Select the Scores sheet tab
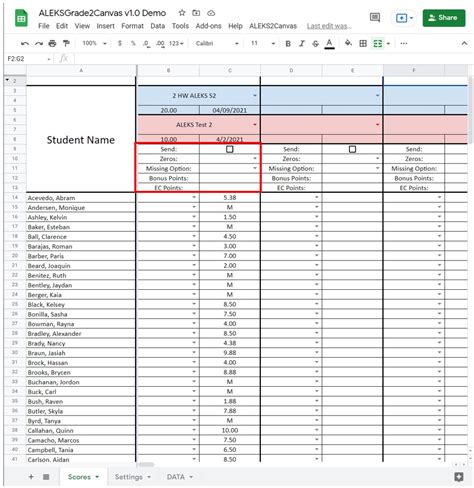This screenshot has height=488, width=474. pos(83,477)
